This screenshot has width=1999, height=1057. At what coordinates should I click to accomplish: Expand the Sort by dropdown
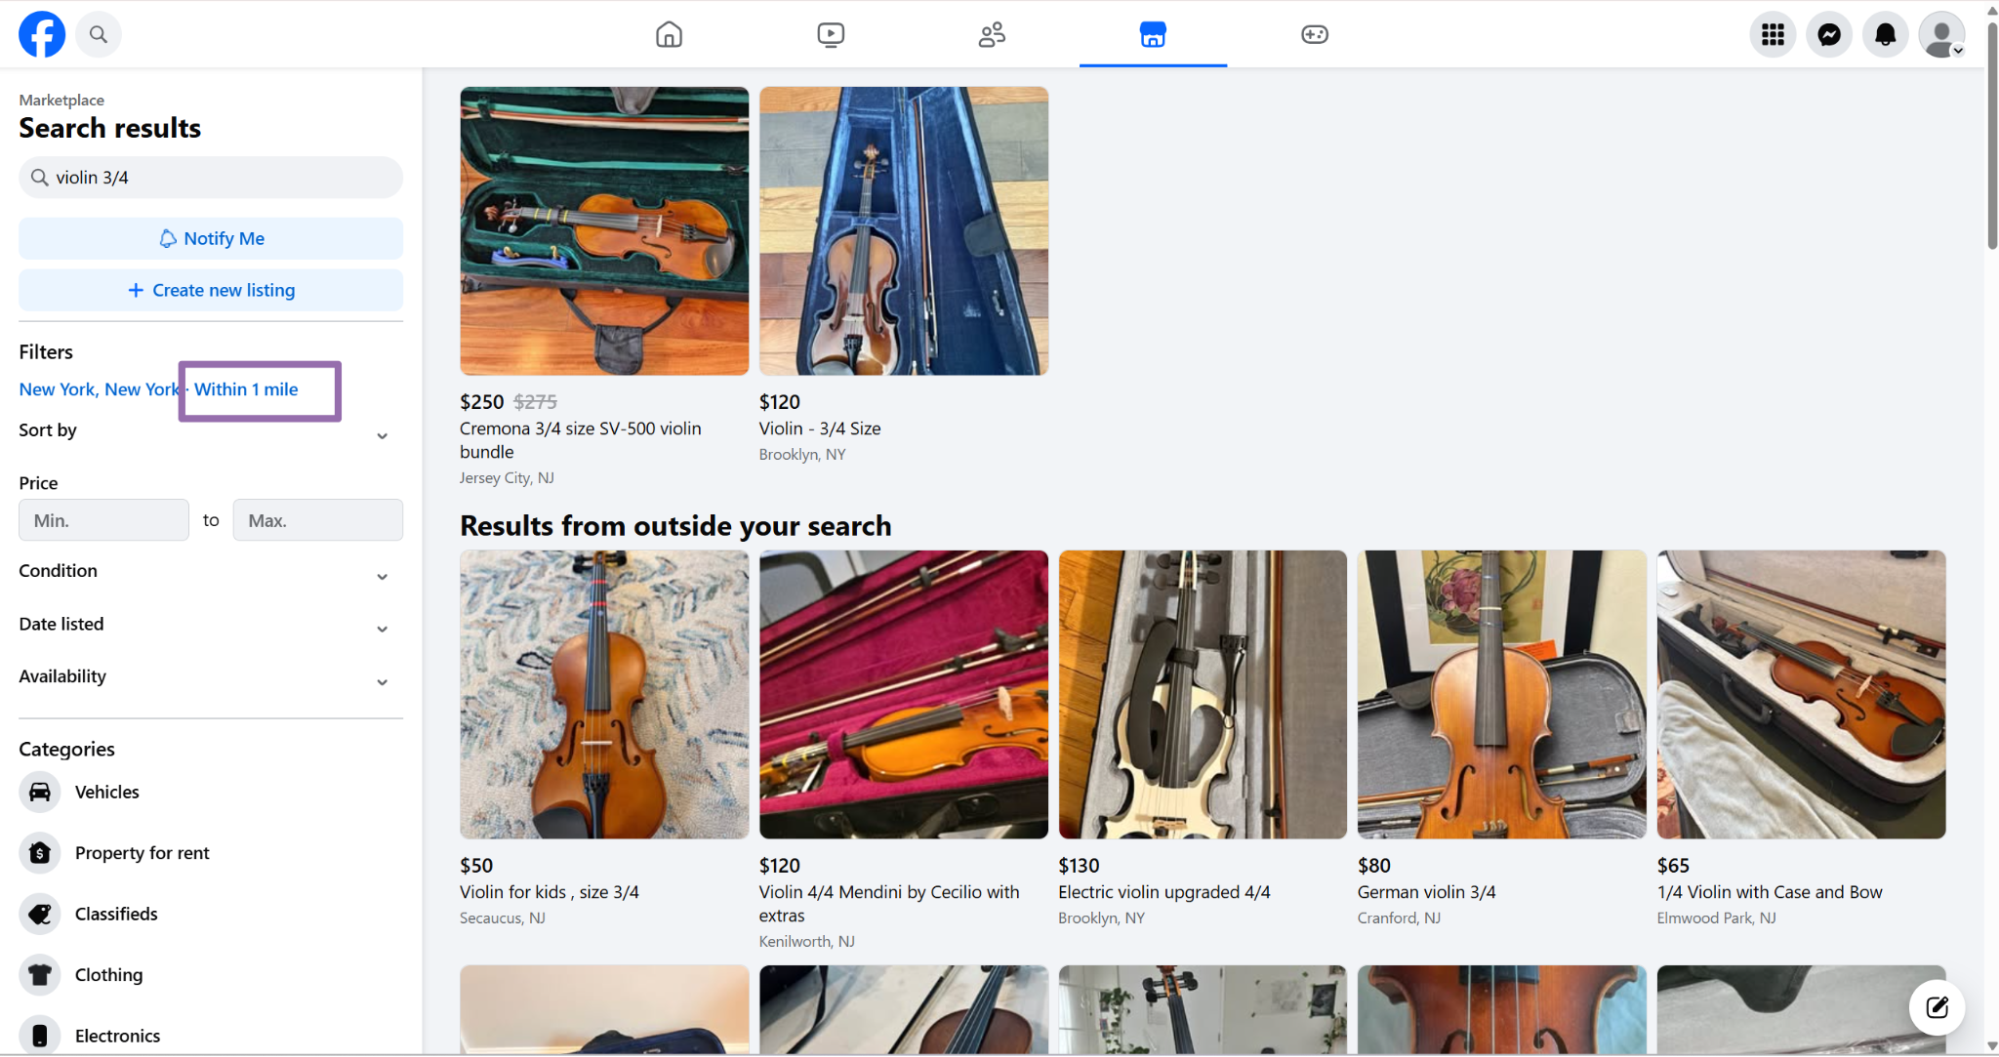tap(205, 432)
